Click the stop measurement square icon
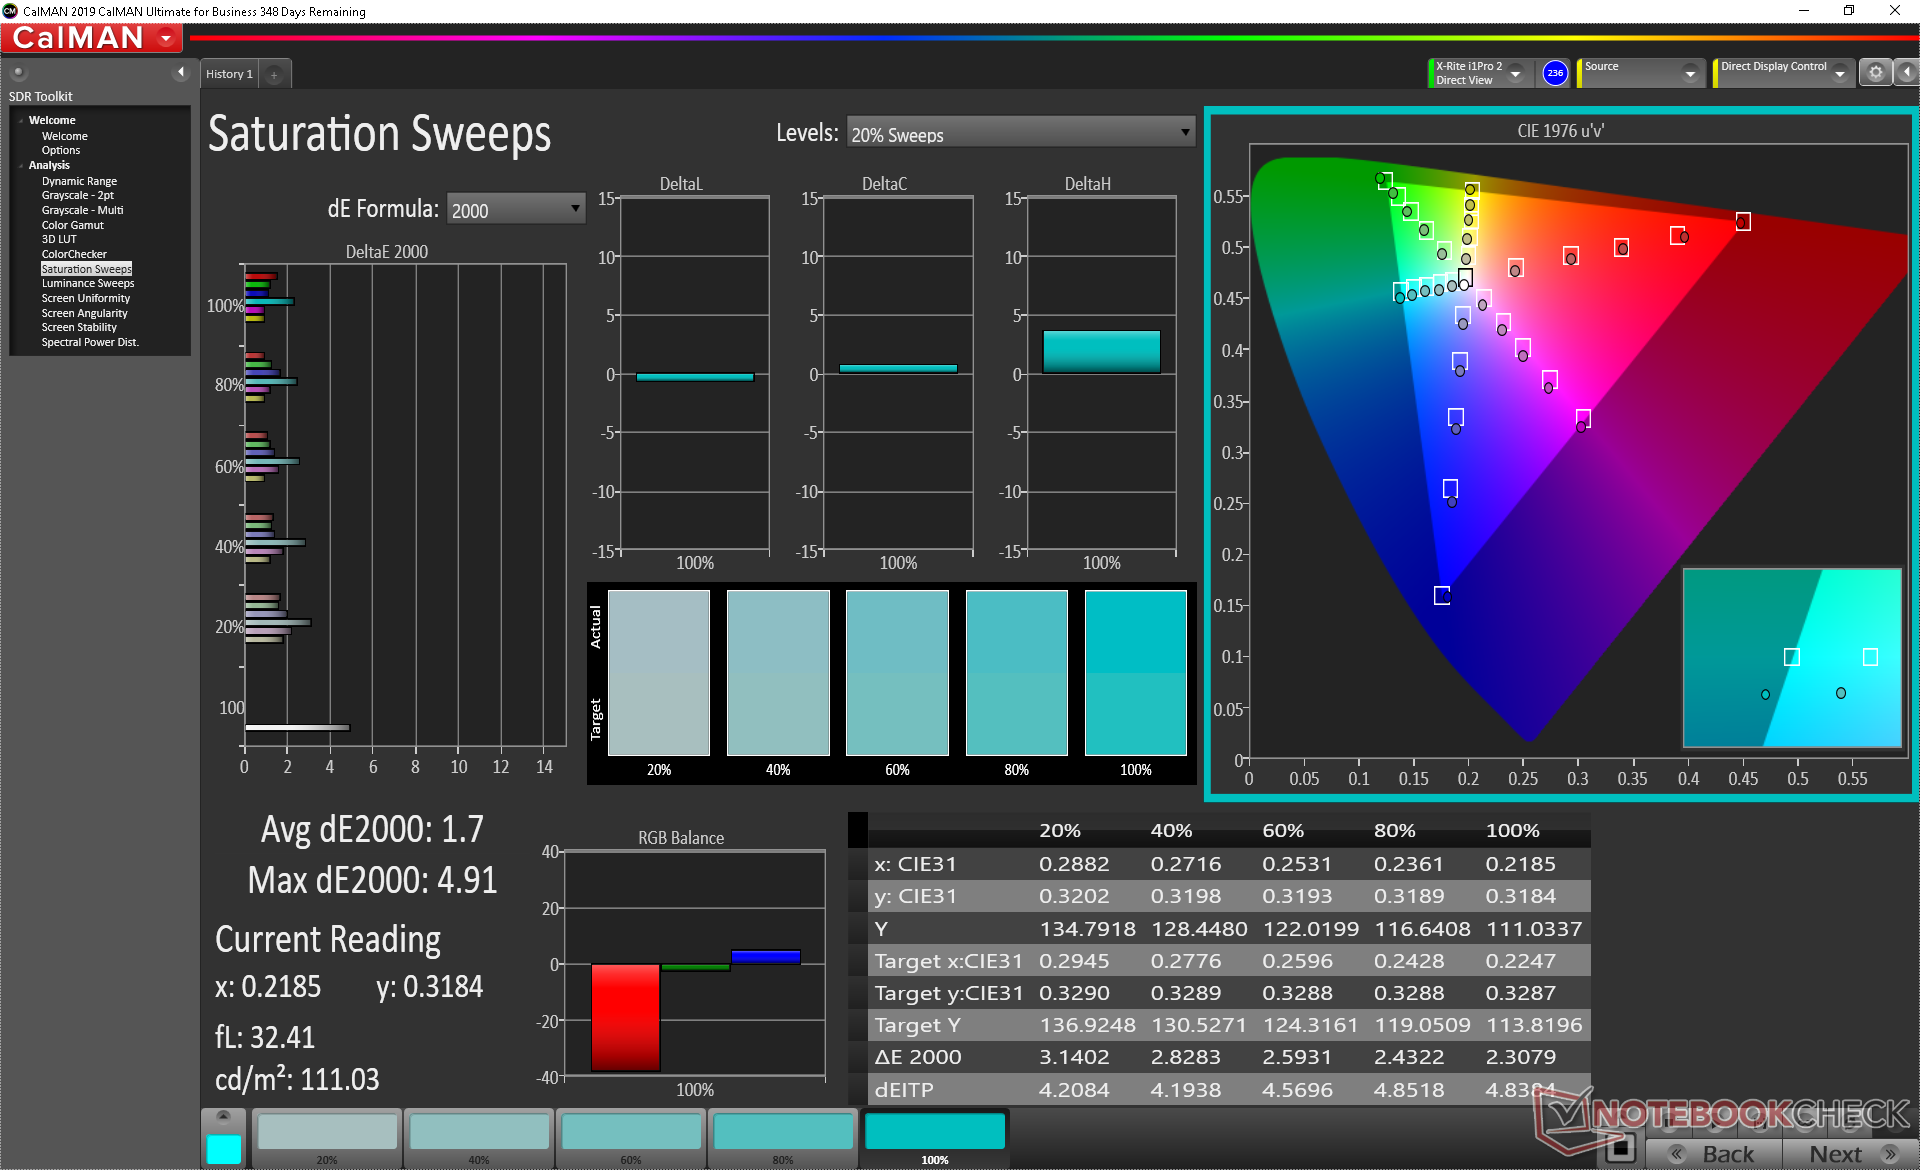Image resolution: width=1920 pixels, height=1170 pixels. [1620, 1147]
